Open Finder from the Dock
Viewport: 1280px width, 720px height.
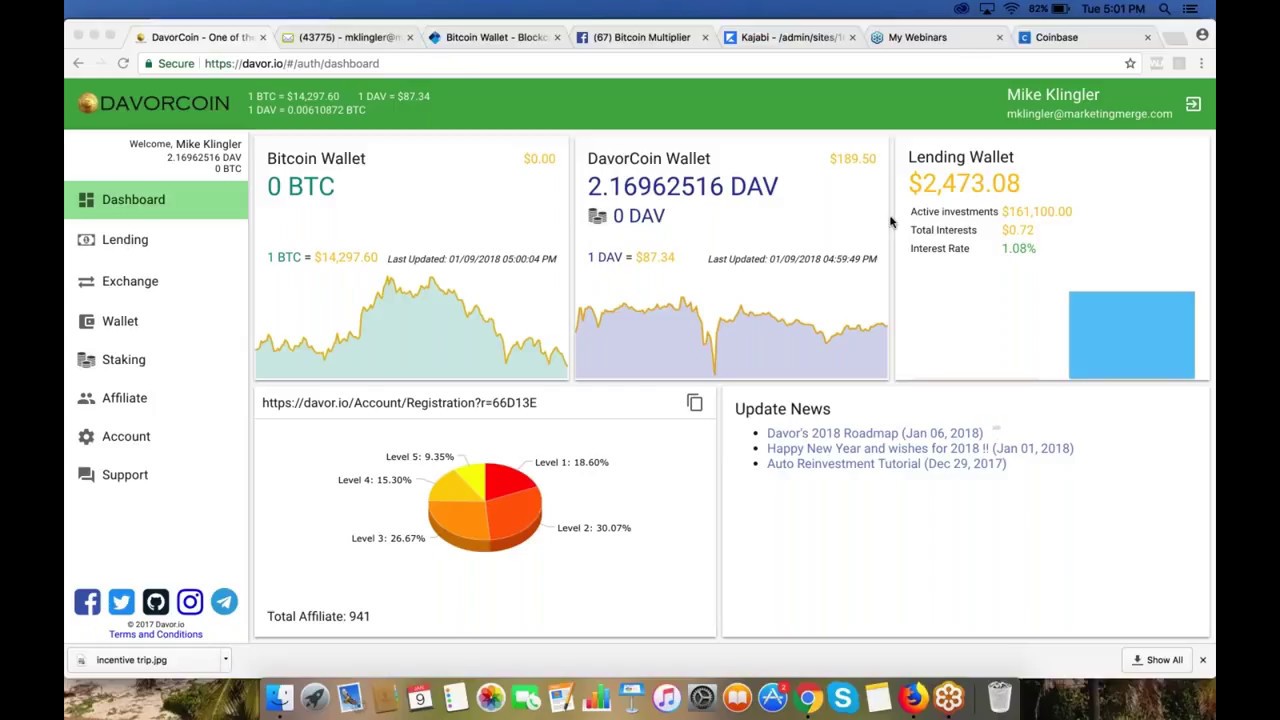tap(280, 697)
